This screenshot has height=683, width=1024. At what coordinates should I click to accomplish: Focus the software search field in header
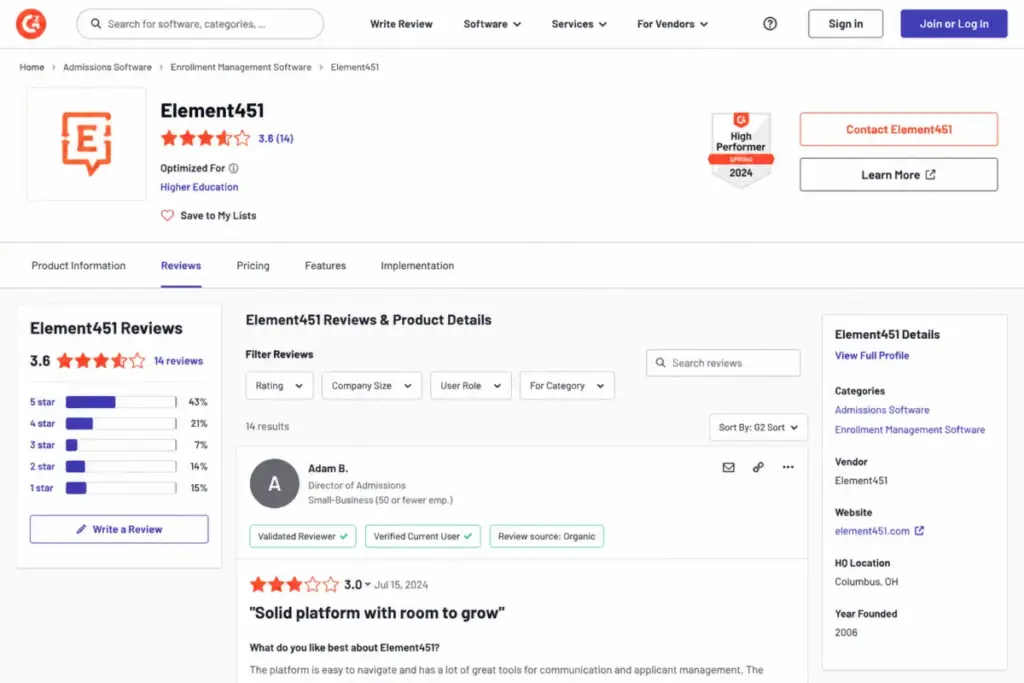(200, 24)
